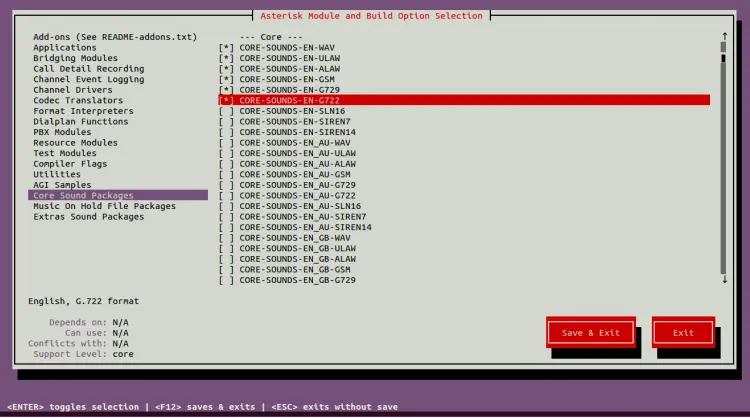Screen dimensions: 750x418
Task: Enable CORE-SOUNDS-EN_GB-WAV checkbox
Action: click(226, 238)
